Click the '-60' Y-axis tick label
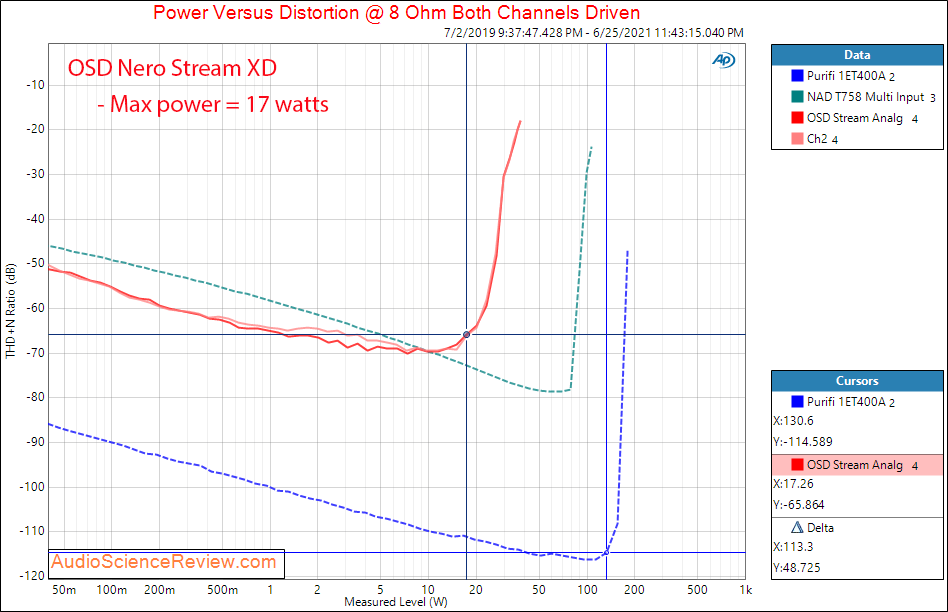This screenshot has width=948, height=612. click(36, 308)
